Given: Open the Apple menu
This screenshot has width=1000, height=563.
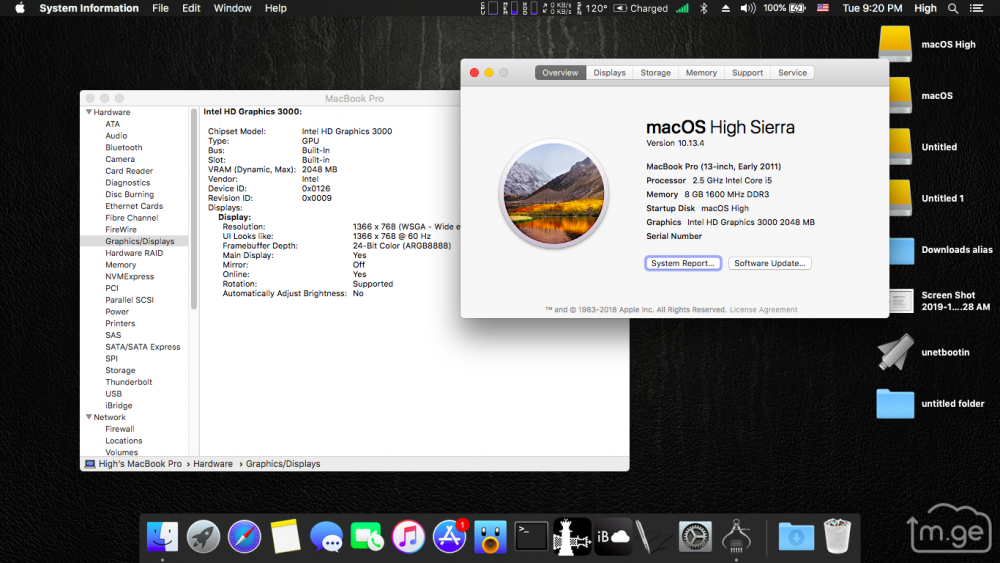Looking at the screenshot, I should coord(19,8).
